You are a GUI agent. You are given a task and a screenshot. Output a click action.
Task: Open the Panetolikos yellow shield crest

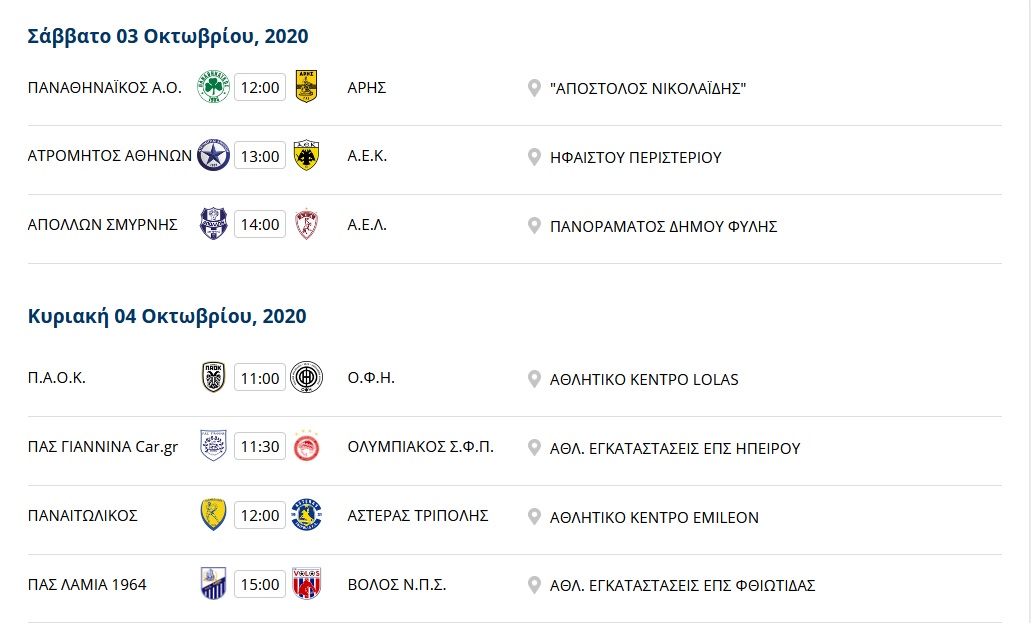pyautogui.click(x=214, y=515)
